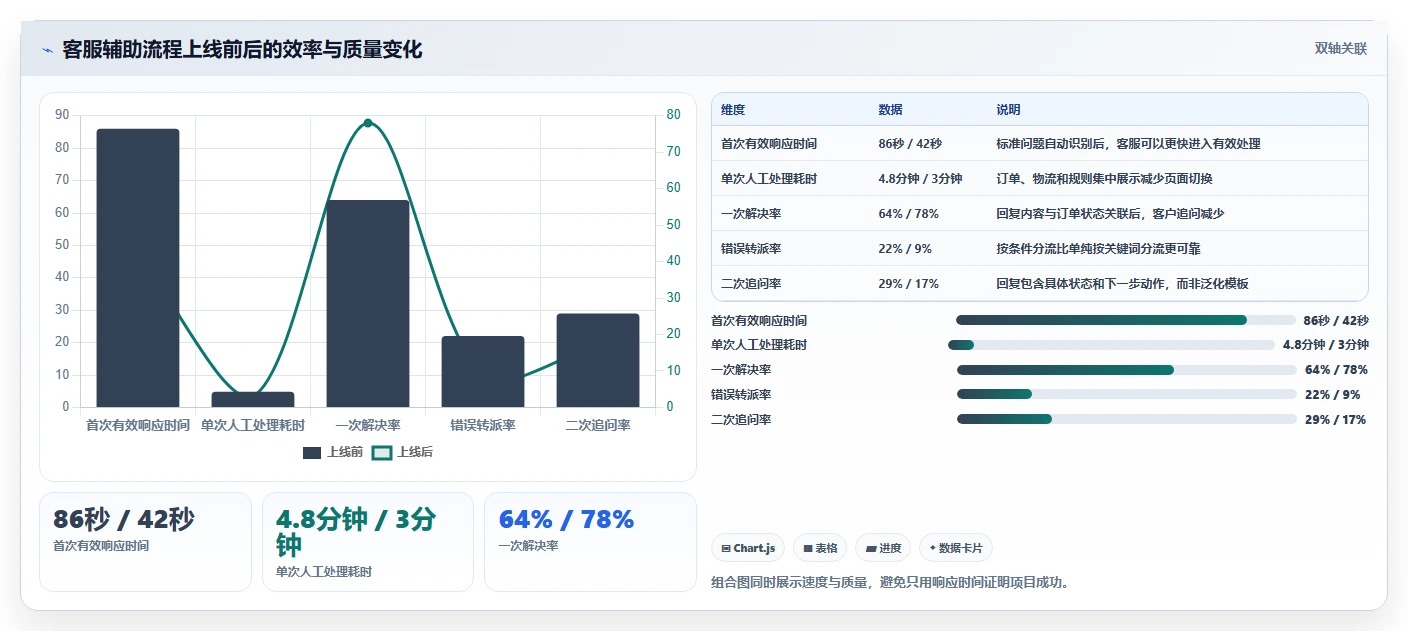Image resolution: width=1408 pixels, height=631 pixels.
Task: Click the 首次有效响应时间 progress bar
Action: tap(1126, 320)
